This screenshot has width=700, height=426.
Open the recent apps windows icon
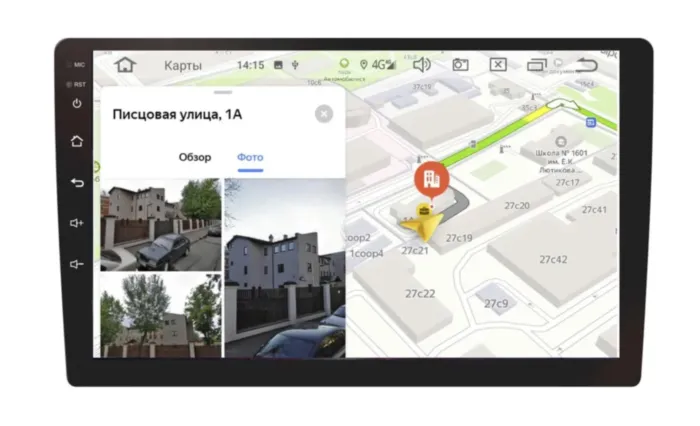(537, 65)
